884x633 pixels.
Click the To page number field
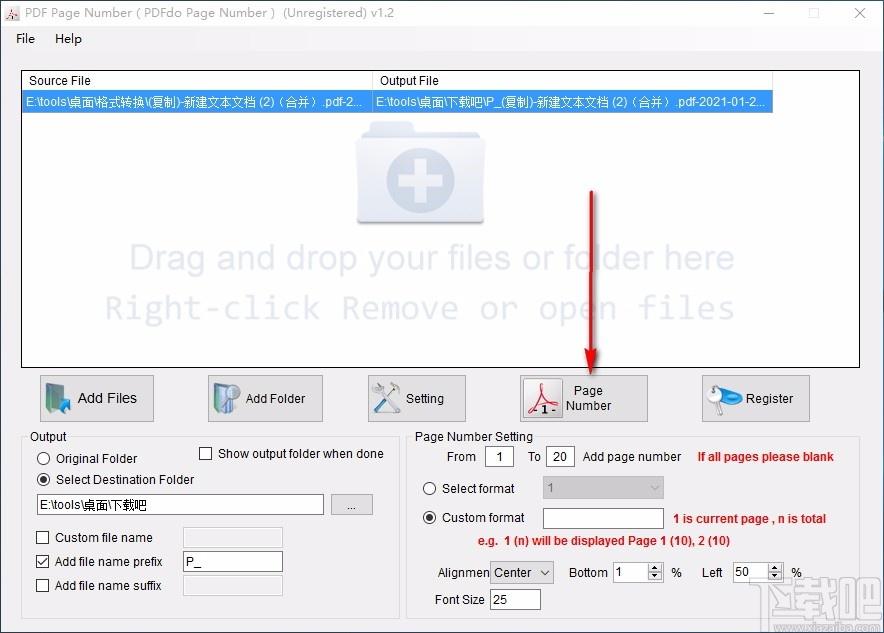(560, 457)
